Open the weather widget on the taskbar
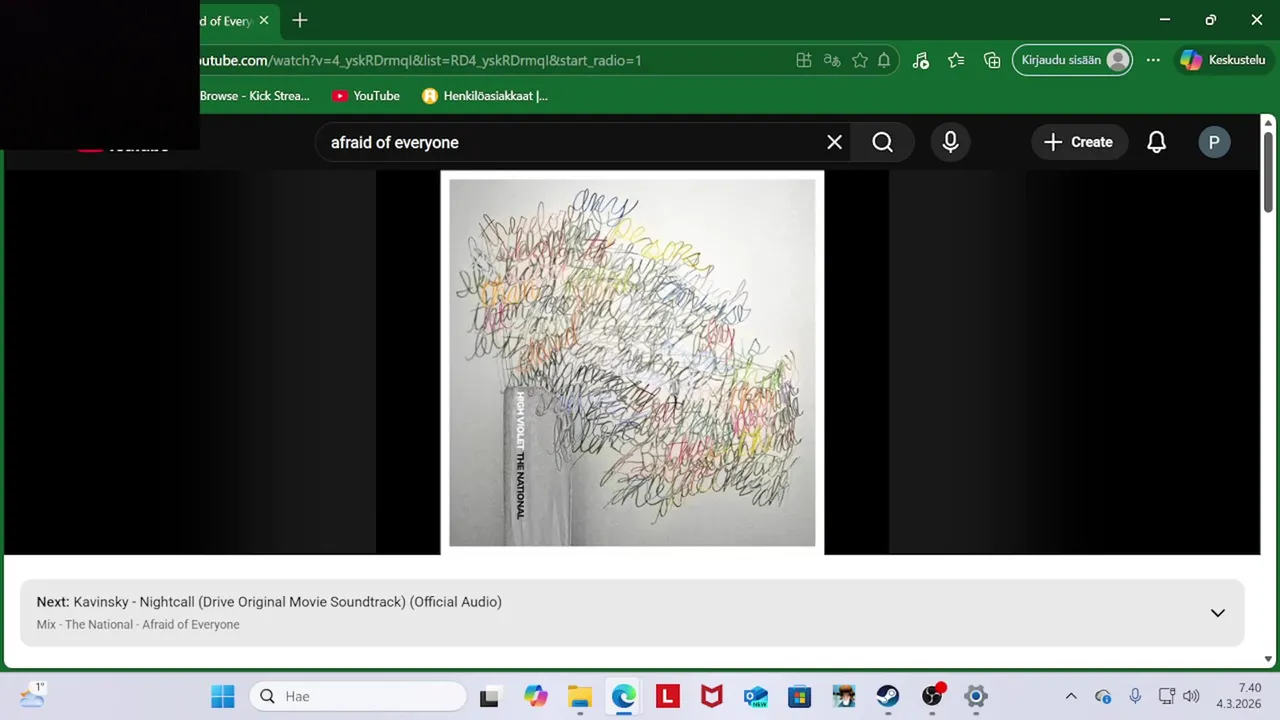The width and height of the screenshot is (1280, 720). point(32,695)
